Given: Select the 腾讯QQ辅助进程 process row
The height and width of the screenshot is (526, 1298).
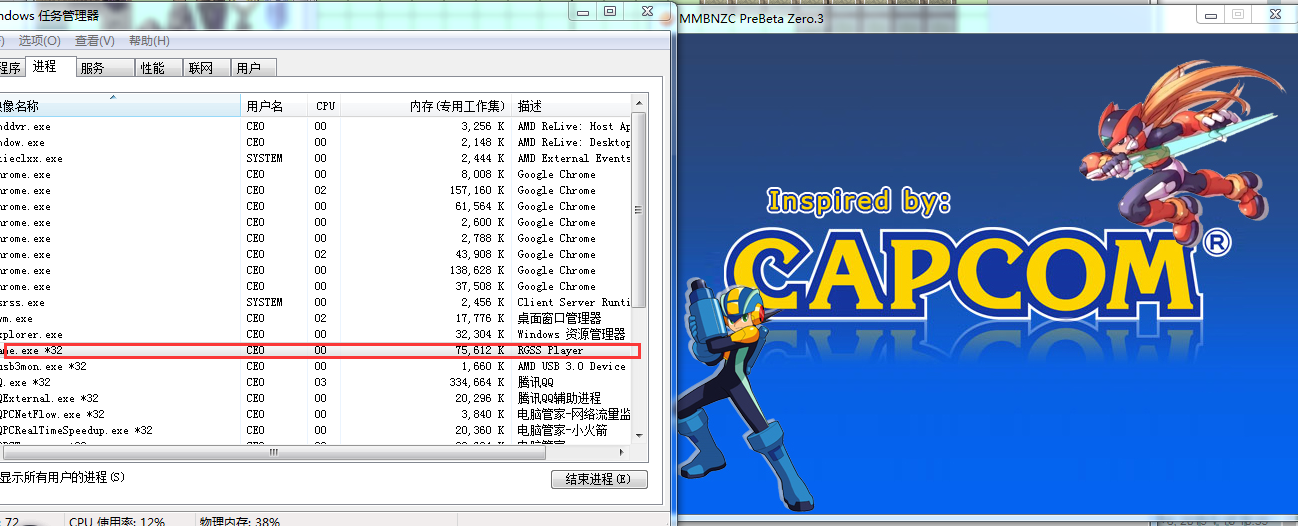Looking at the screenshot, I should pyautogui.click(x=316, y=399).
